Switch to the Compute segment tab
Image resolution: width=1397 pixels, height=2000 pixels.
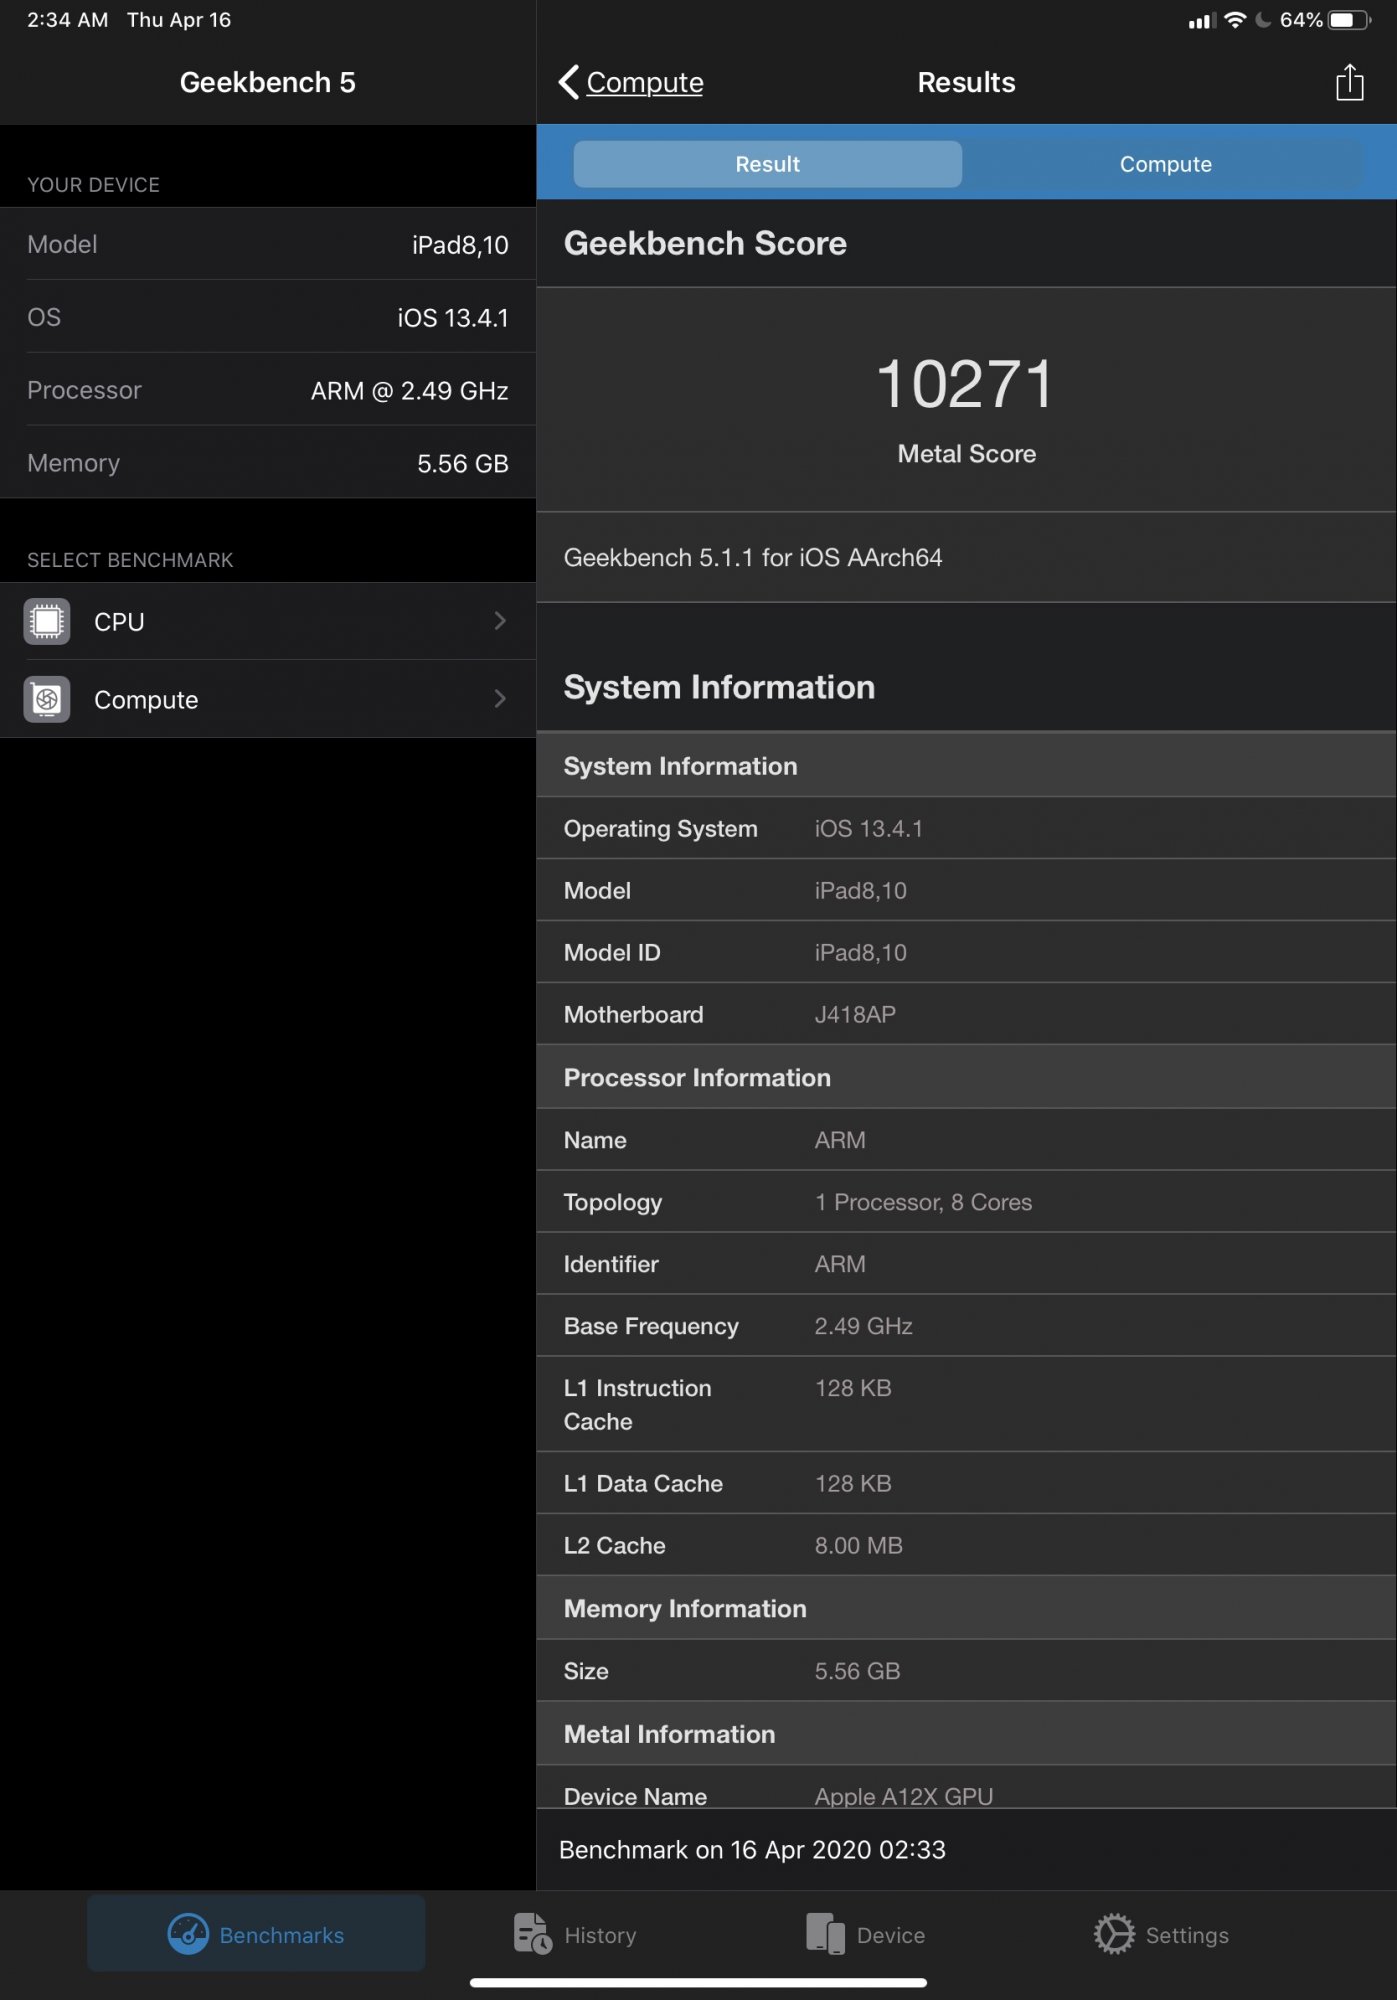click(x=1165, y=164)
